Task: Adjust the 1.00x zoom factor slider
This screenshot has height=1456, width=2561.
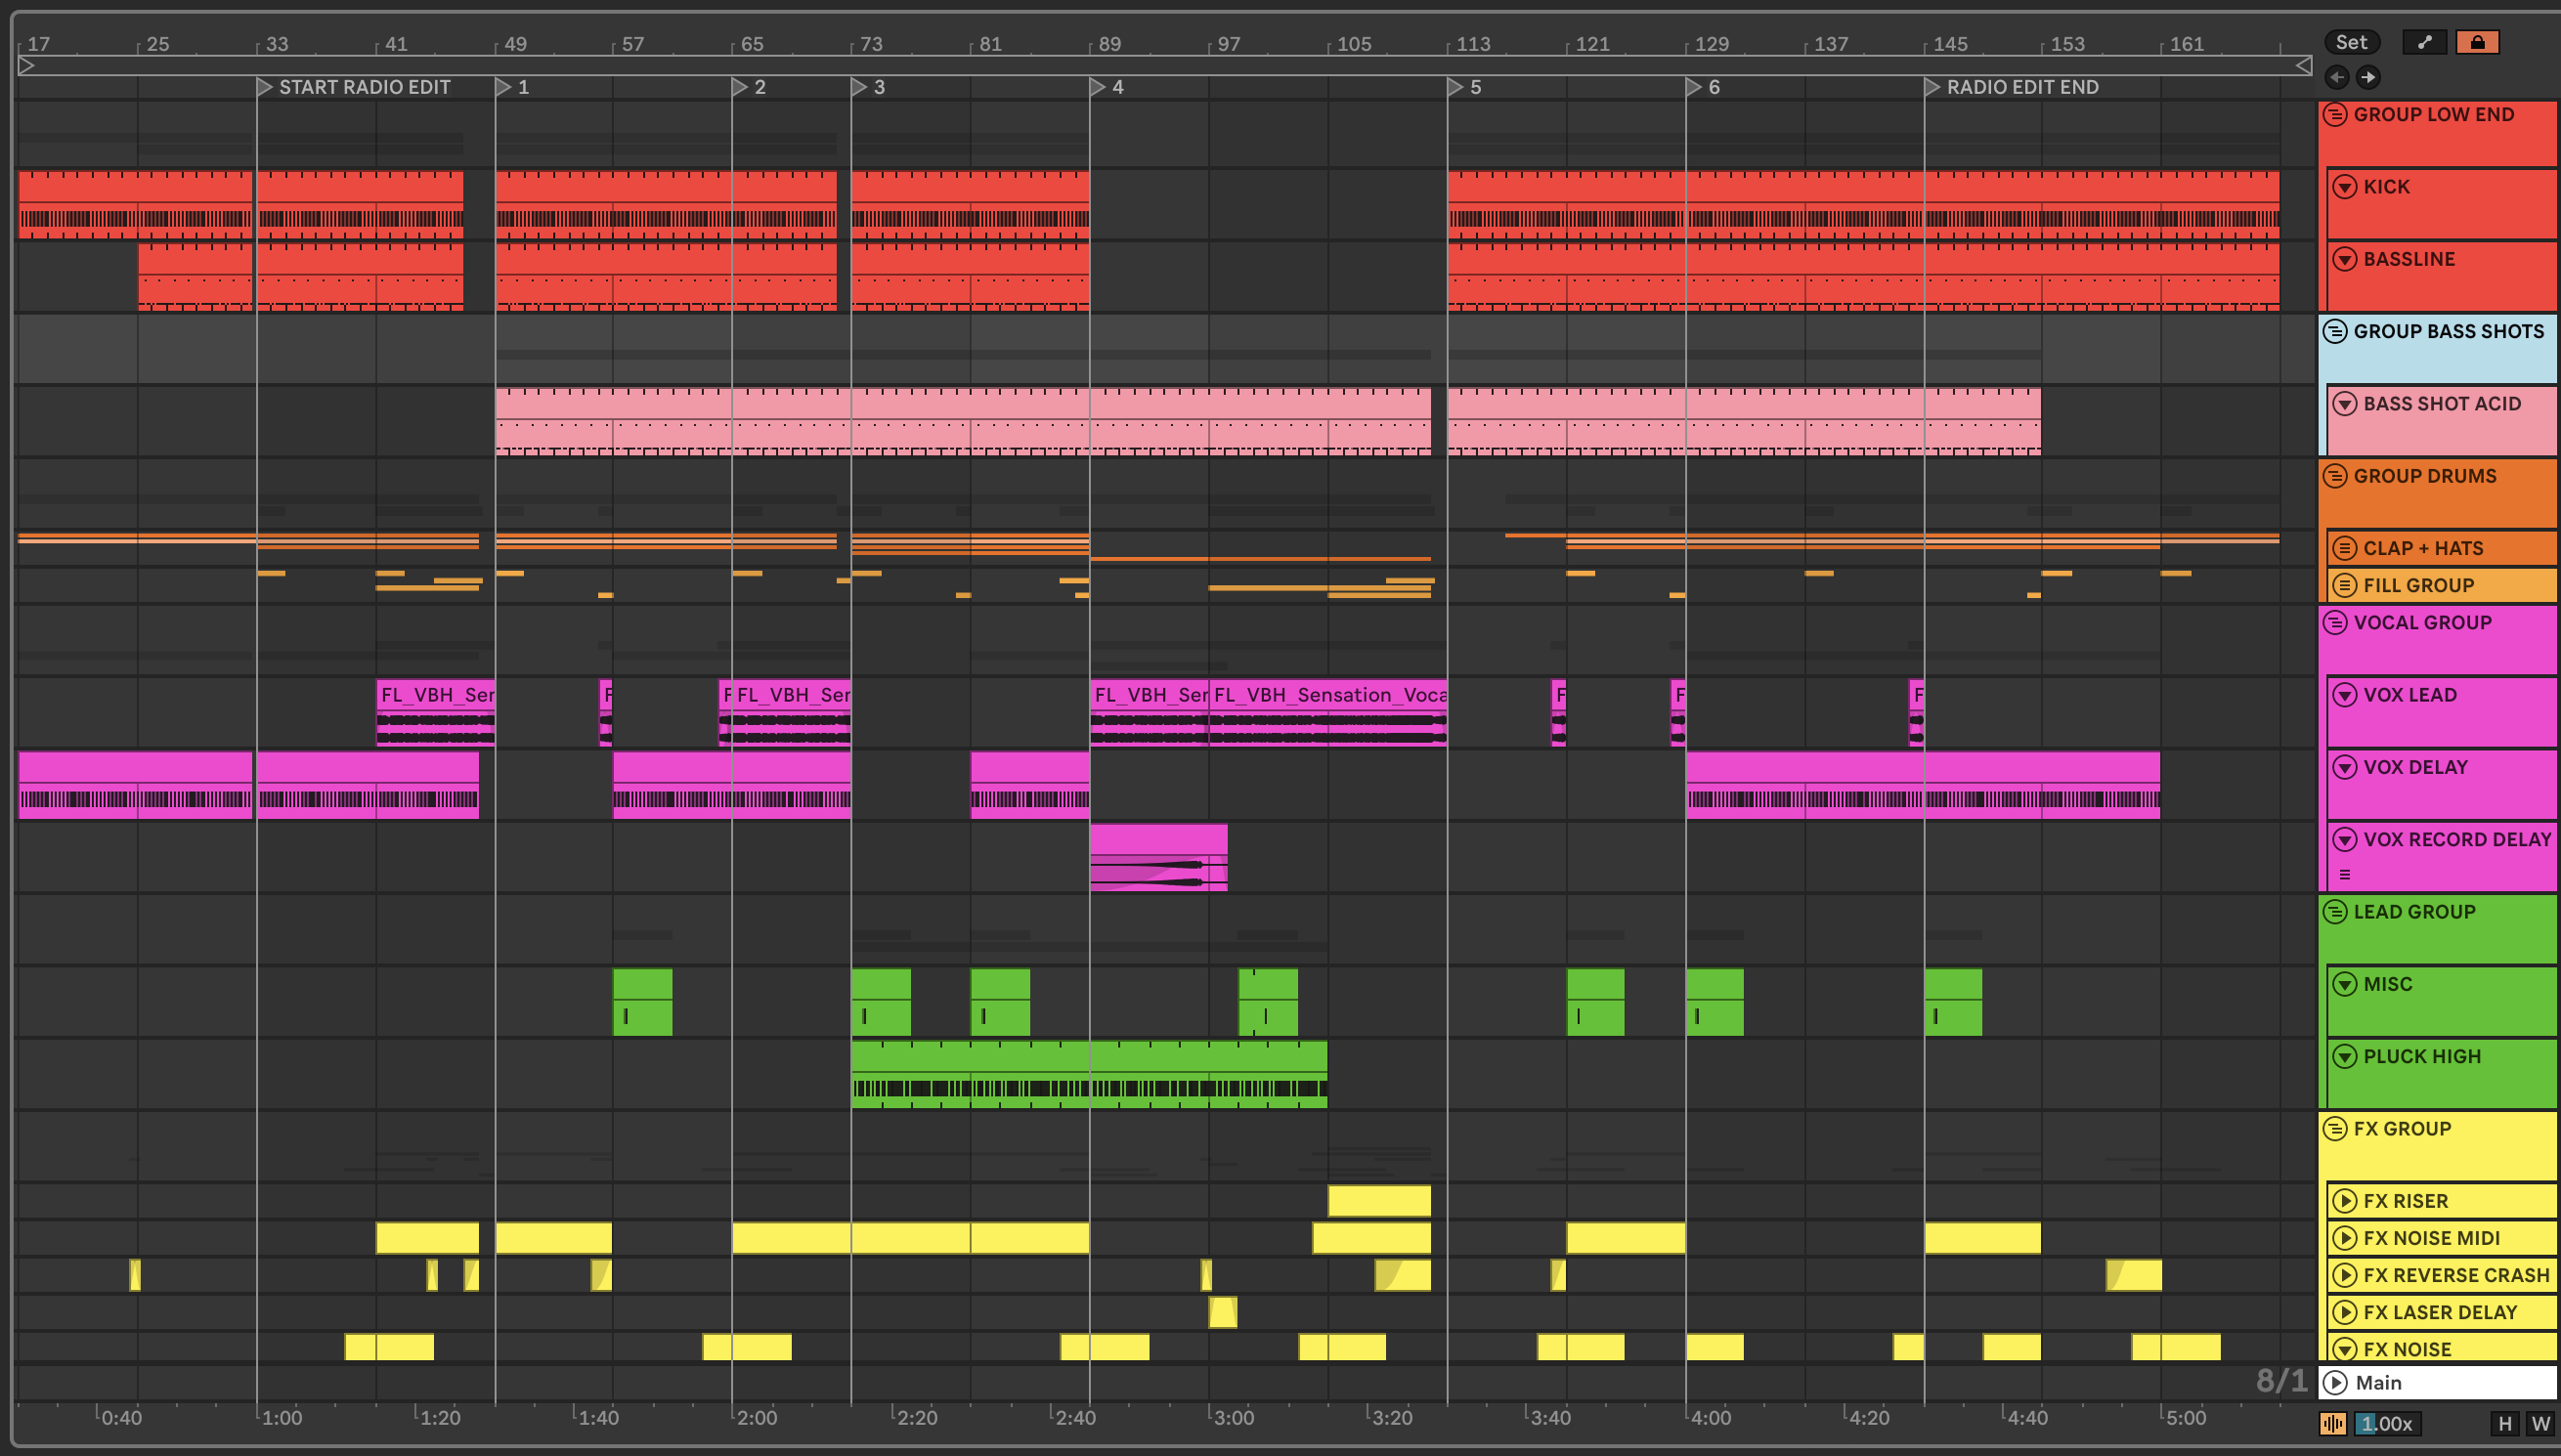Action: click(x=2388, y=1423)
